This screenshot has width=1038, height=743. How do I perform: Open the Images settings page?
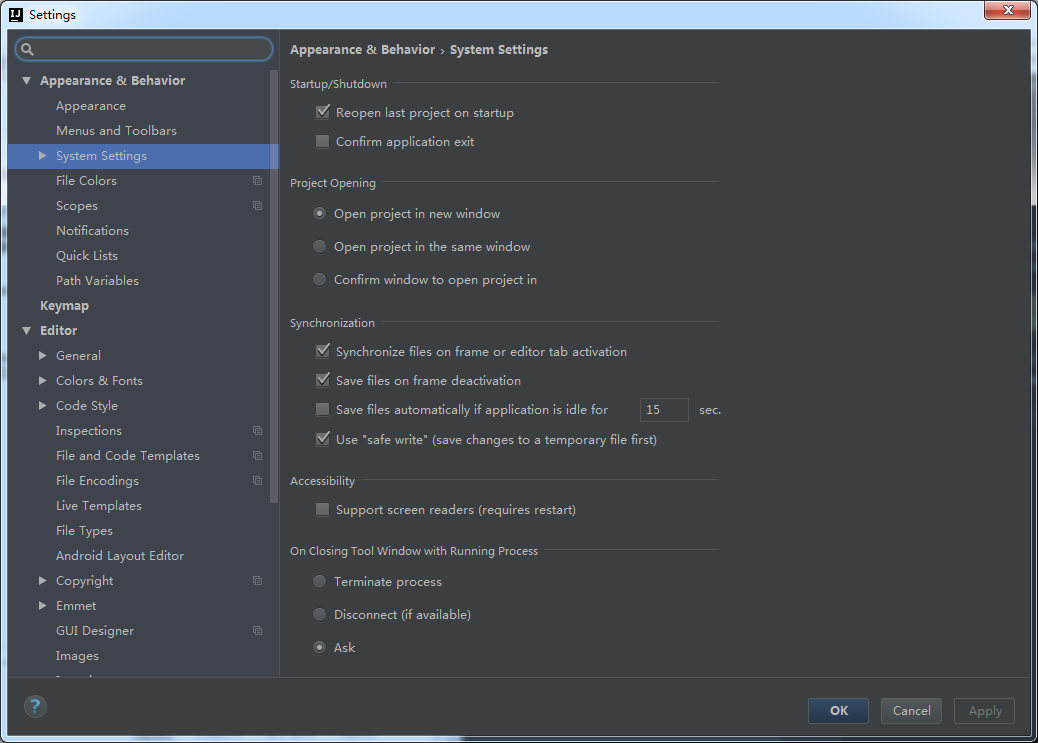click(x=77, y=656)
